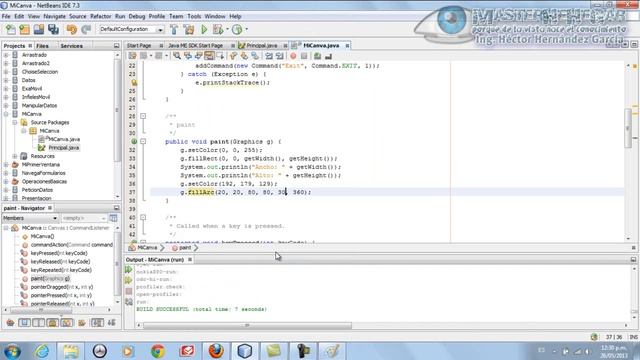Image resolution: width=640 pixels, height=360 pixels.
Task: Click the New File toolbar icon
Action: point(11,29)
